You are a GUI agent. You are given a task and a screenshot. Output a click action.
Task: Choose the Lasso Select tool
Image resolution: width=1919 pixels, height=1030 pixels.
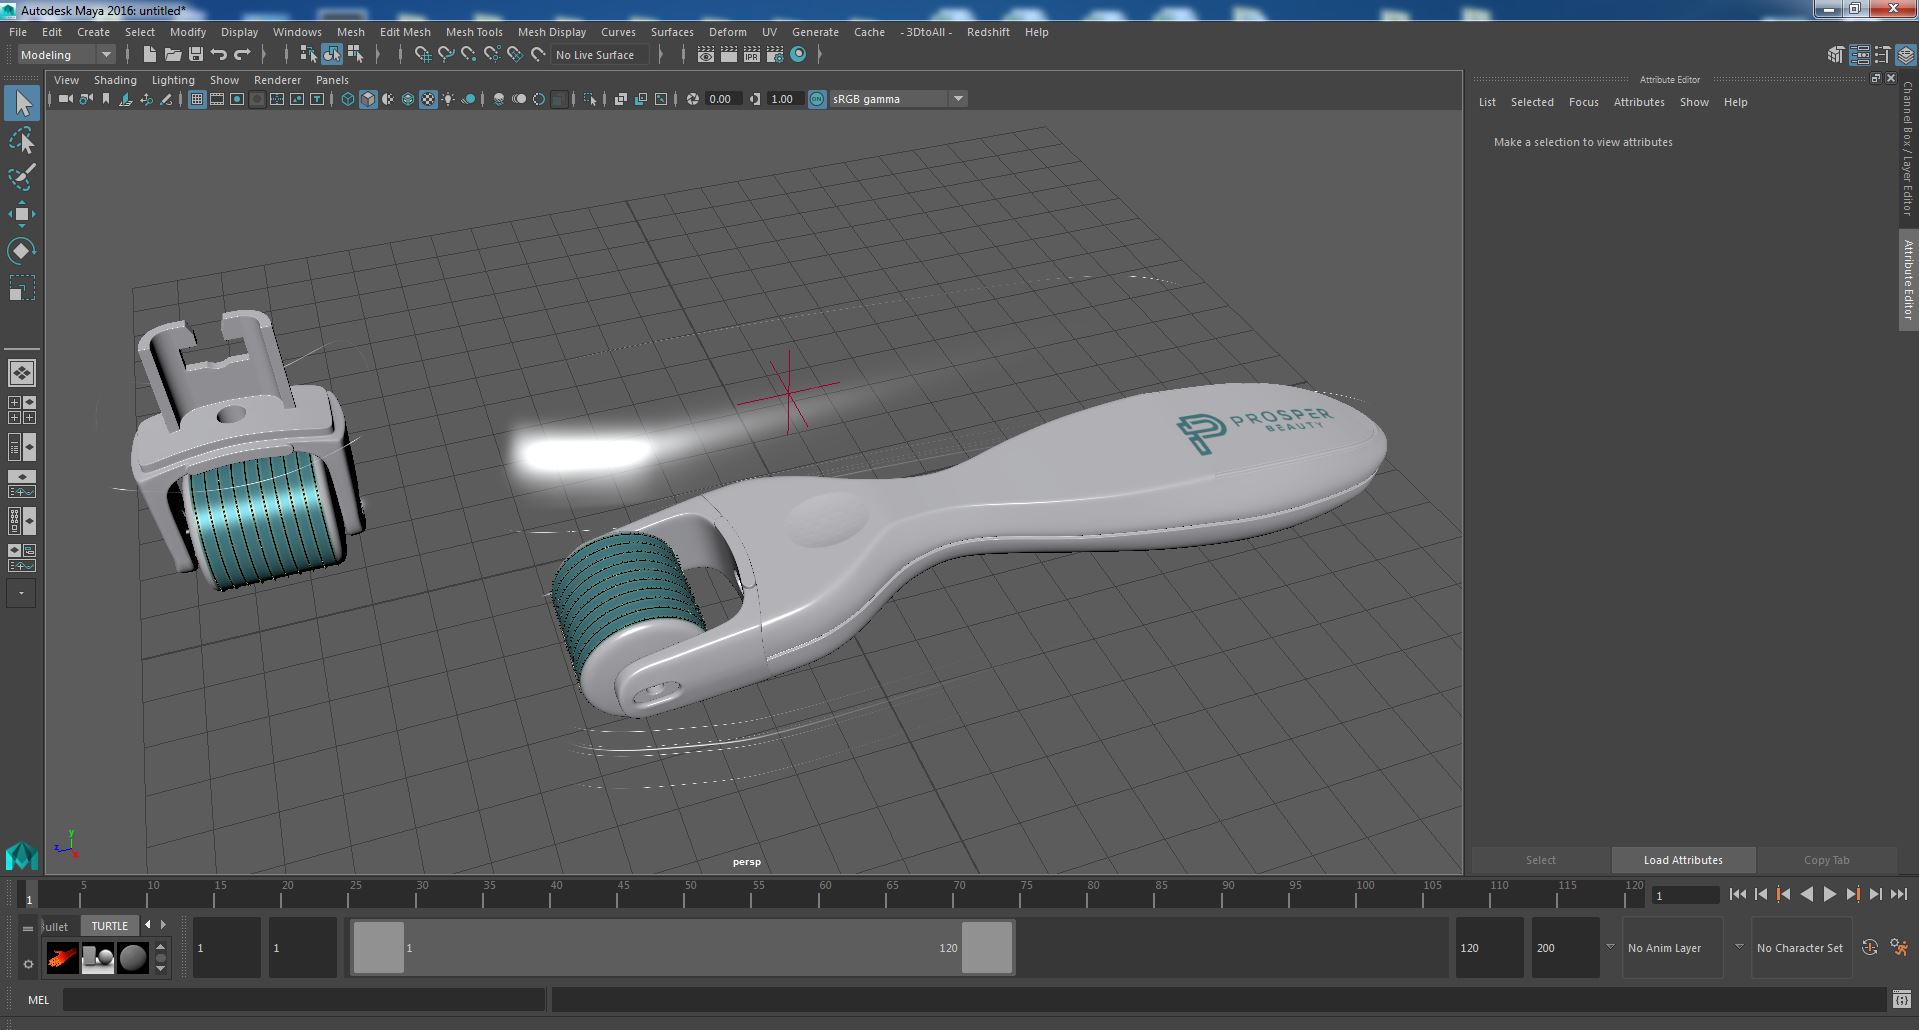click(x=22, y=141)
